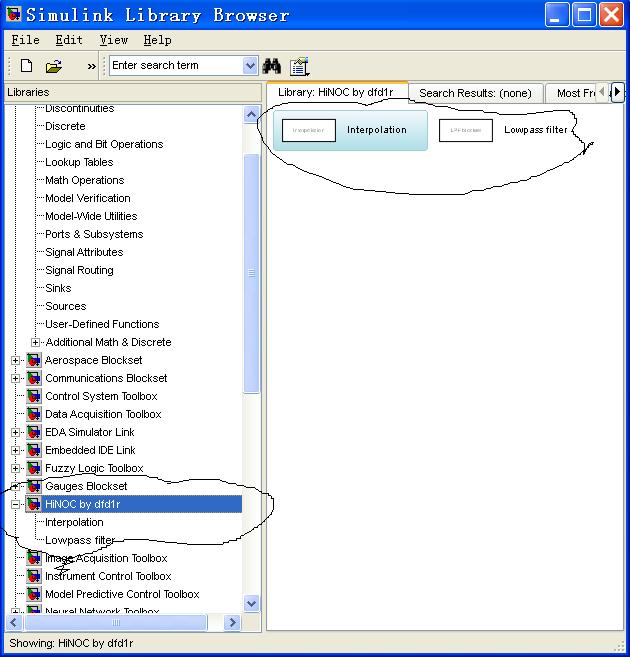This screenshot has height=657, width=630.
Task: Click the Aerospace Blockset library icon
Action: pyautogui.click(x=34, y=360)
